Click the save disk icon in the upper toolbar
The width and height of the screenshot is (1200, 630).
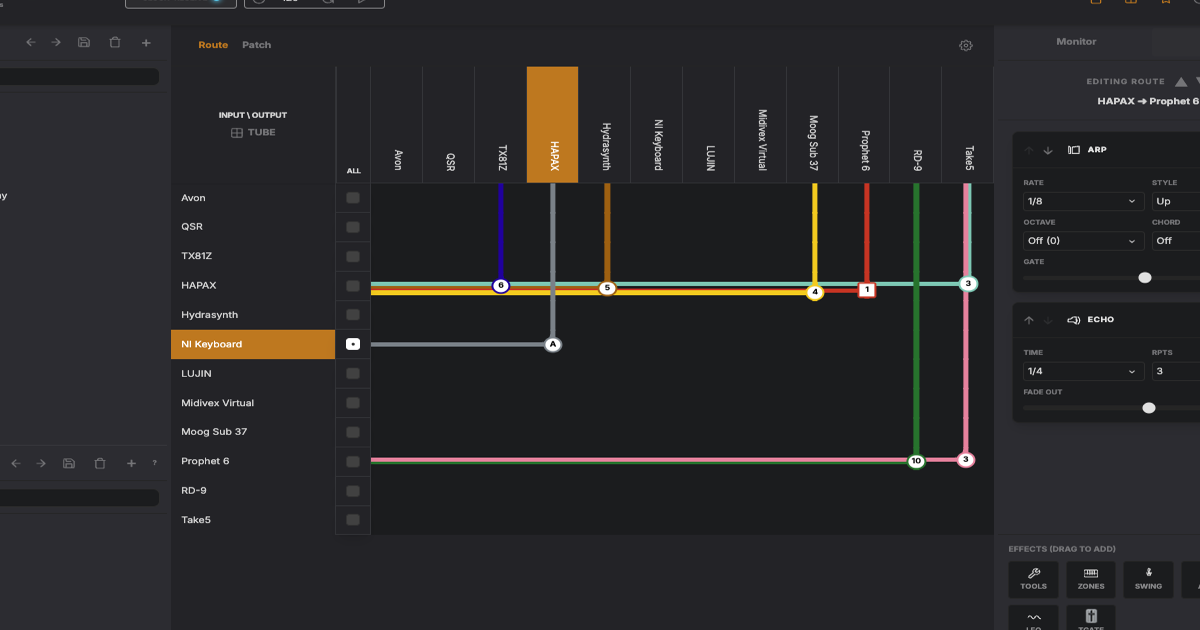[x=84, y=42]
